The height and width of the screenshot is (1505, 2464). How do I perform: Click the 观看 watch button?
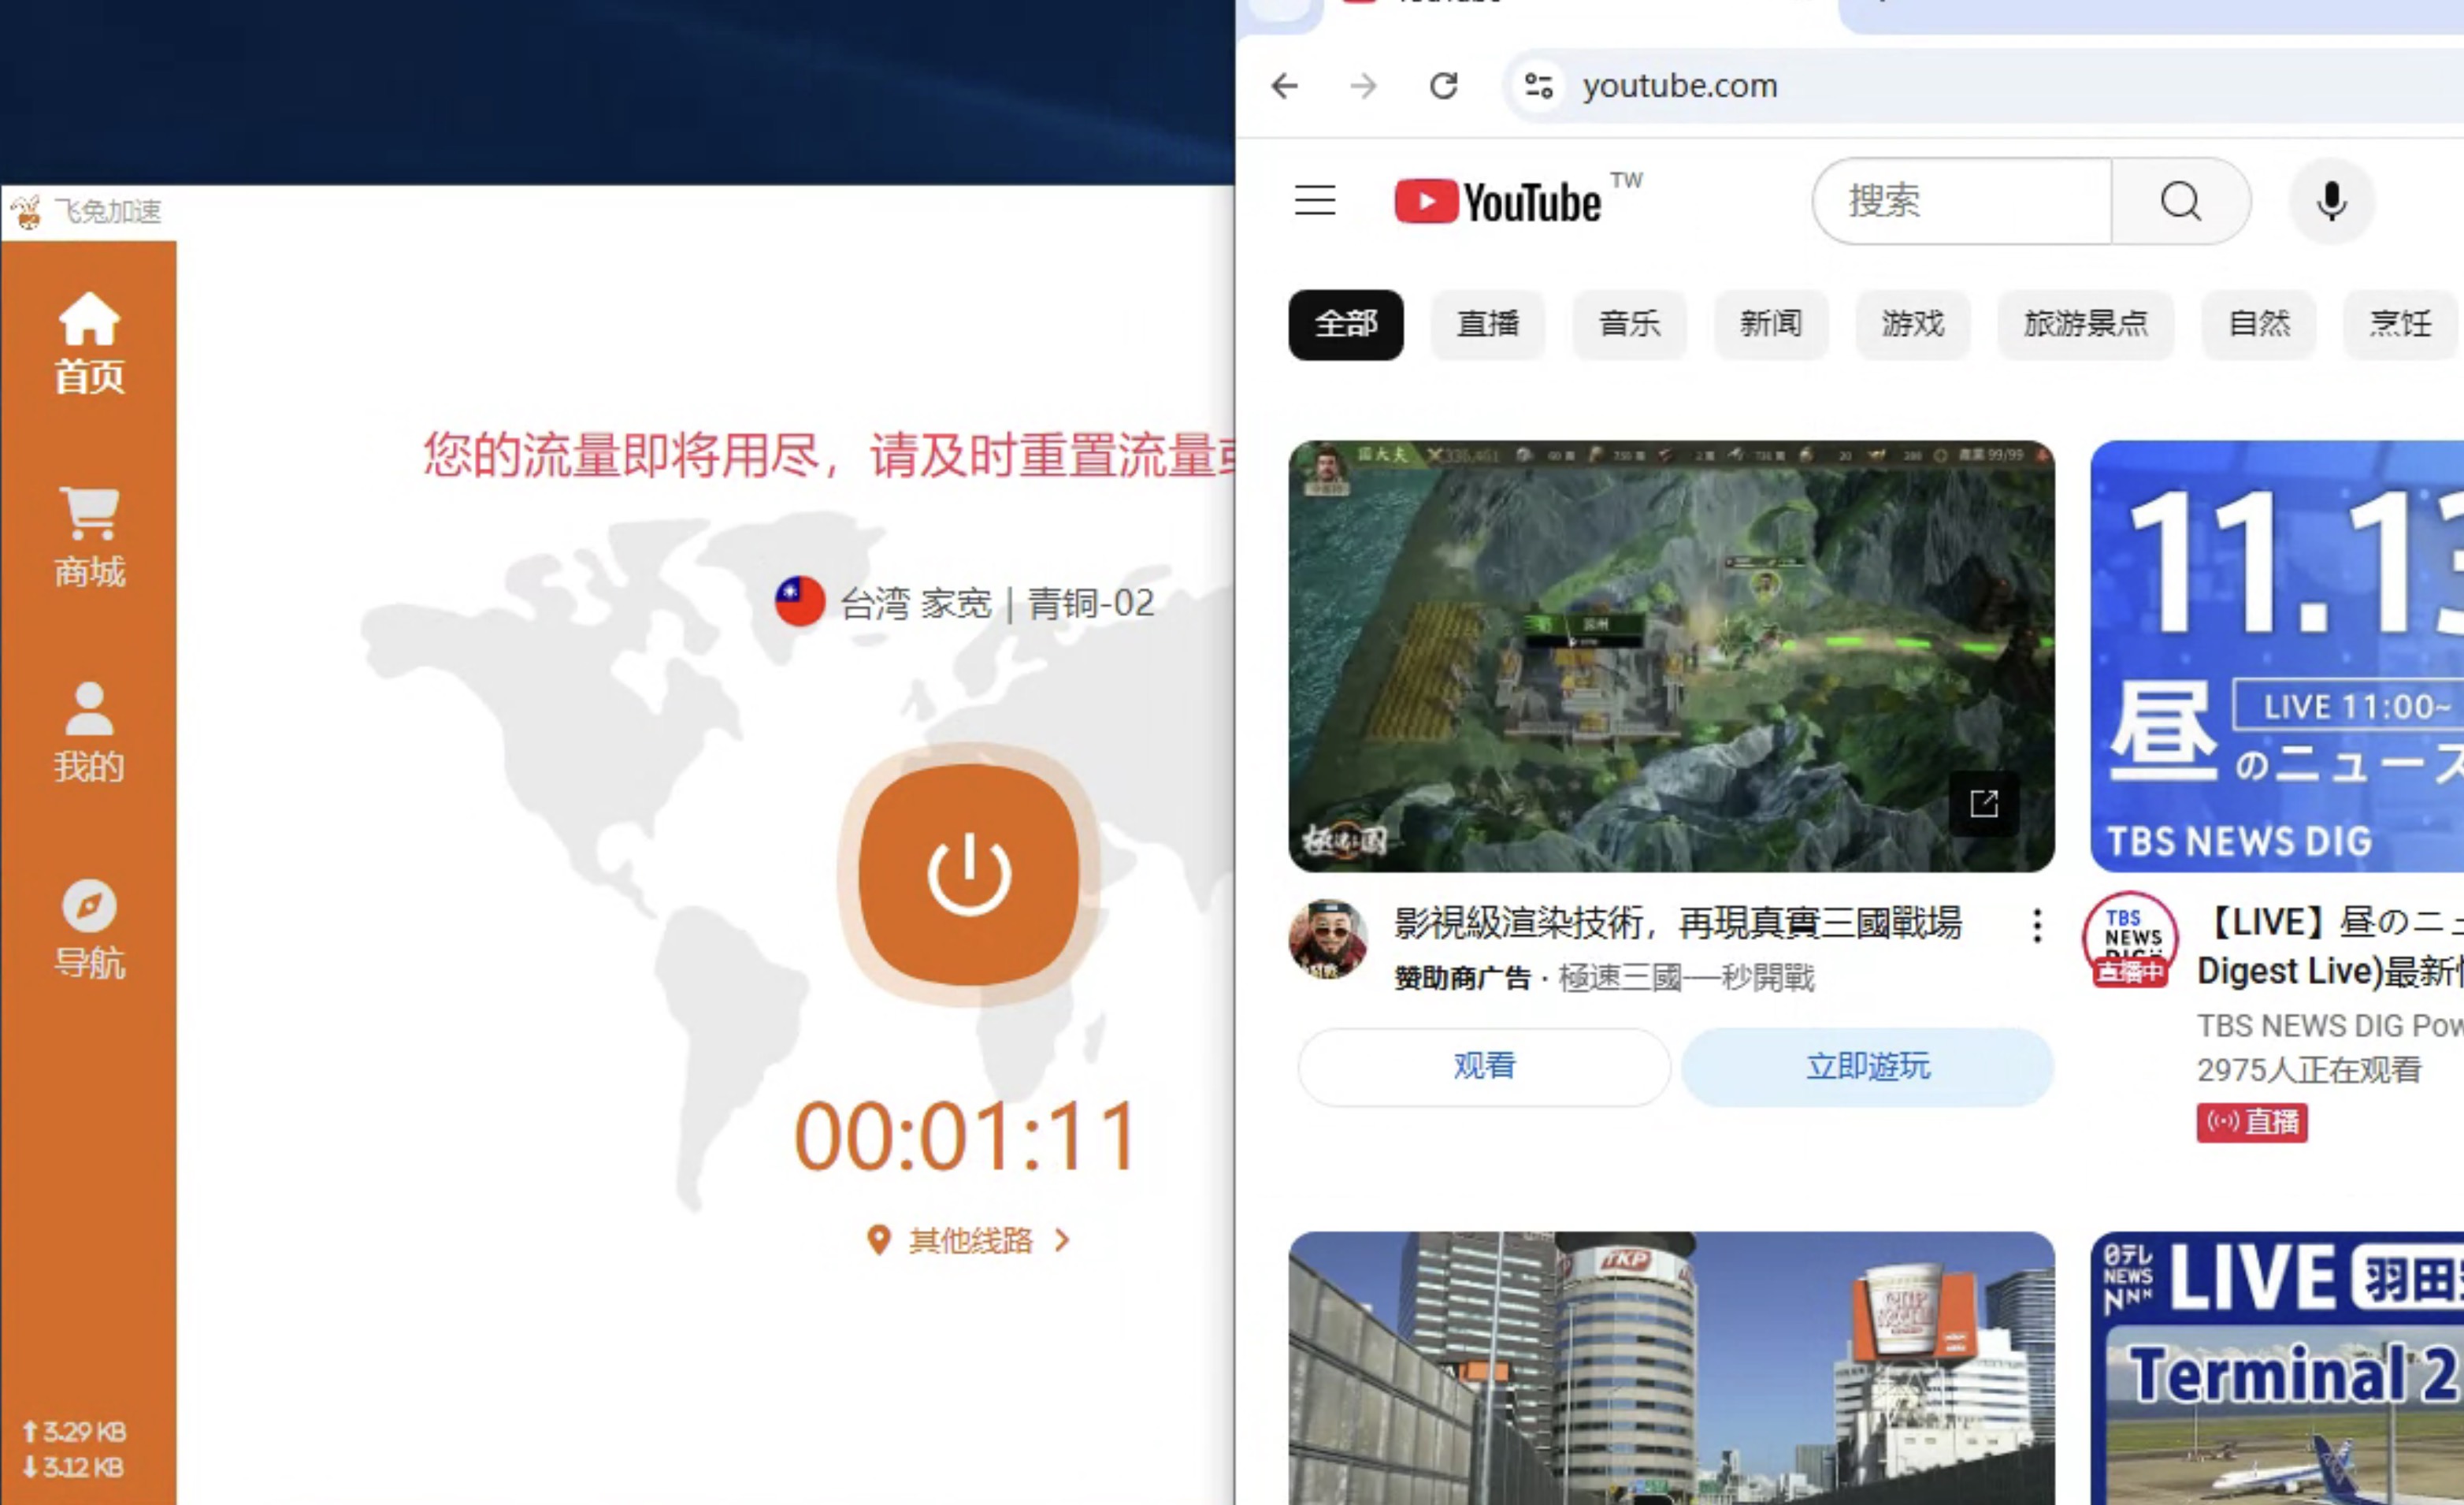click(1484, 1067)
